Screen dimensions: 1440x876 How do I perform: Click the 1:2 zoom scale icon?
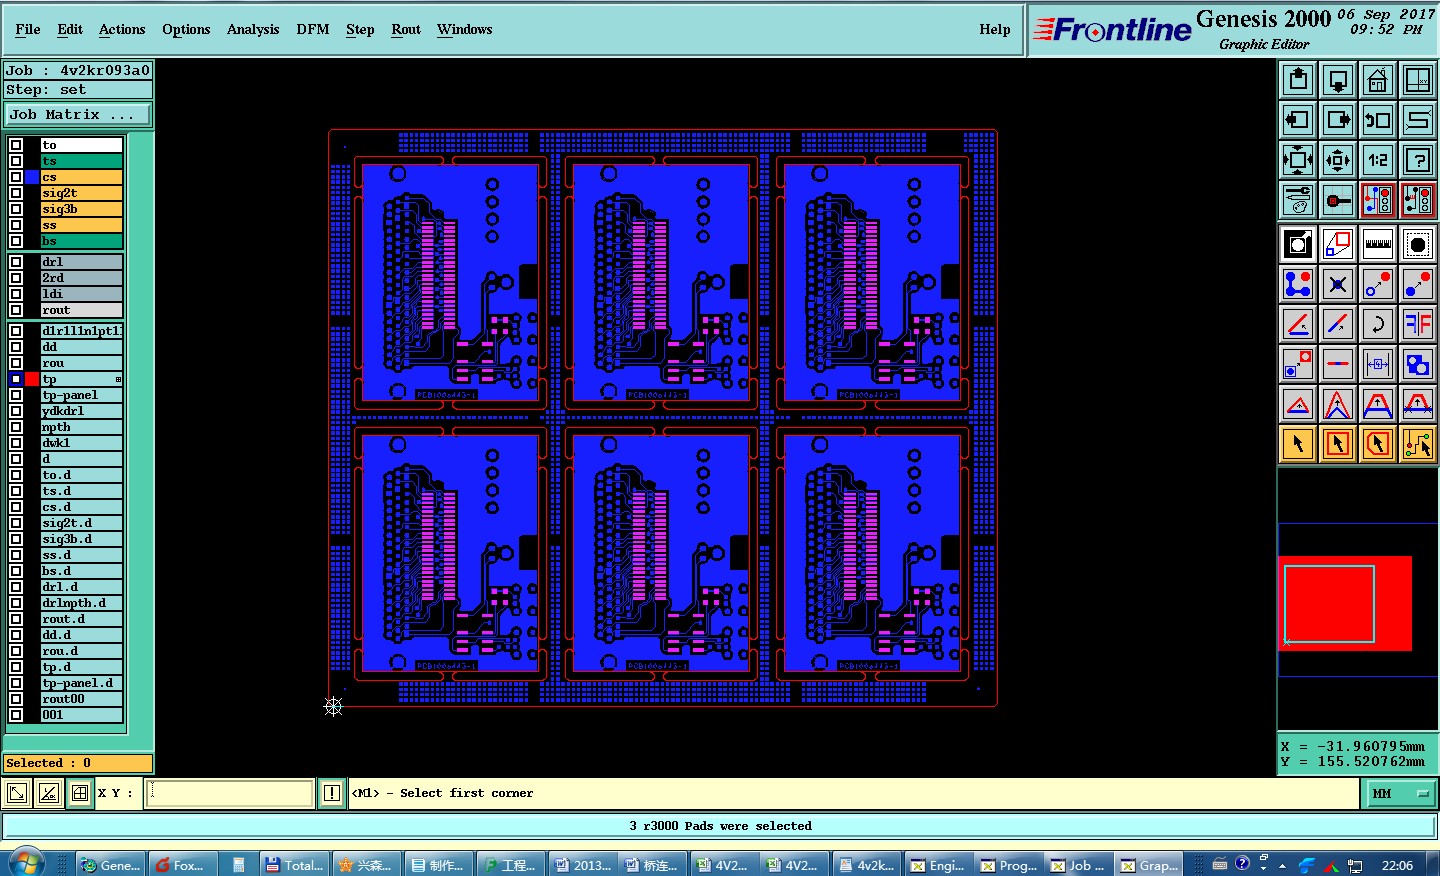tap(1377, 160)
